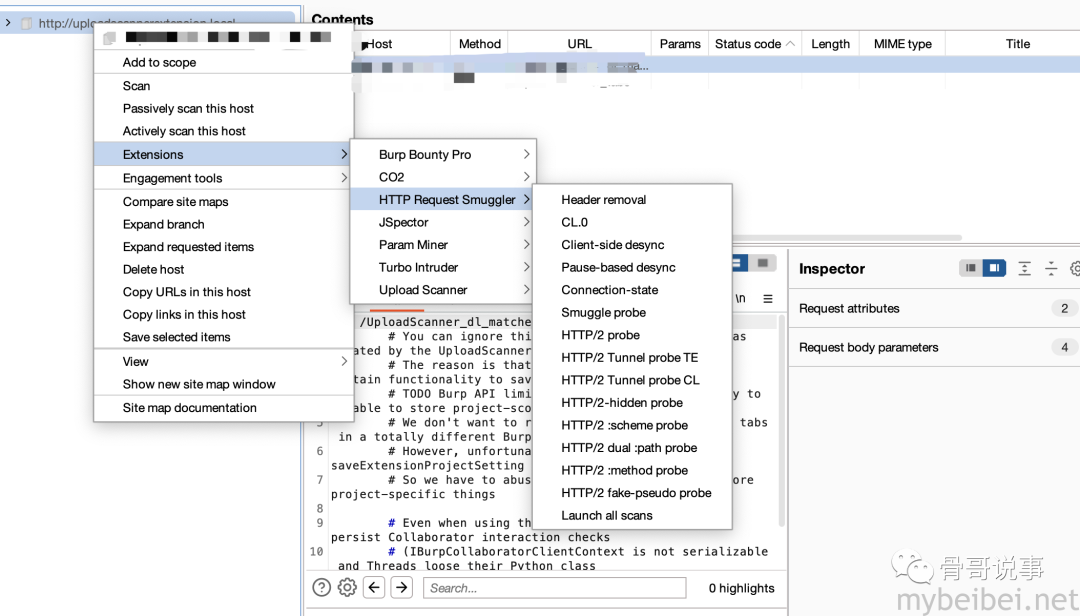Sort table by Method column

479,43
